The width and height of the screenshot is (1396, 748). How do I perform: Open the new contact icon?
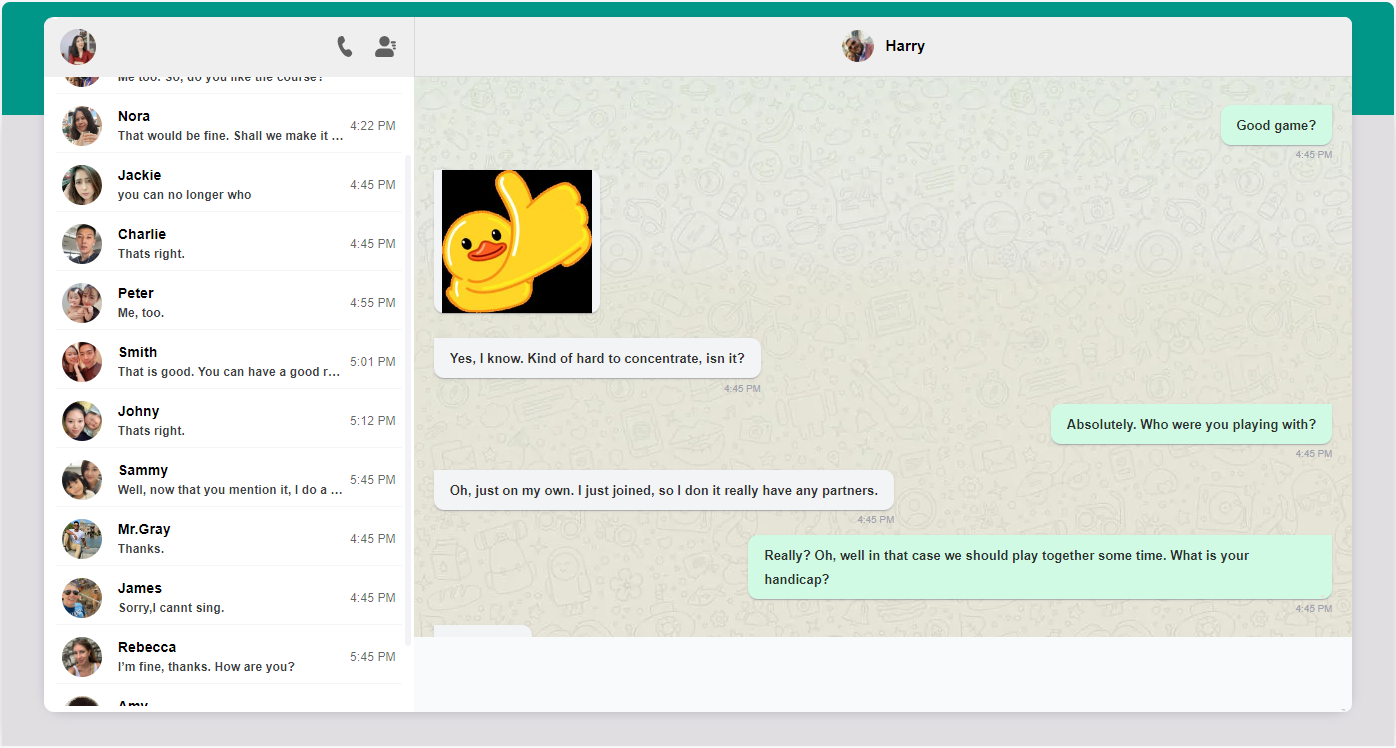tap(385, 46)
